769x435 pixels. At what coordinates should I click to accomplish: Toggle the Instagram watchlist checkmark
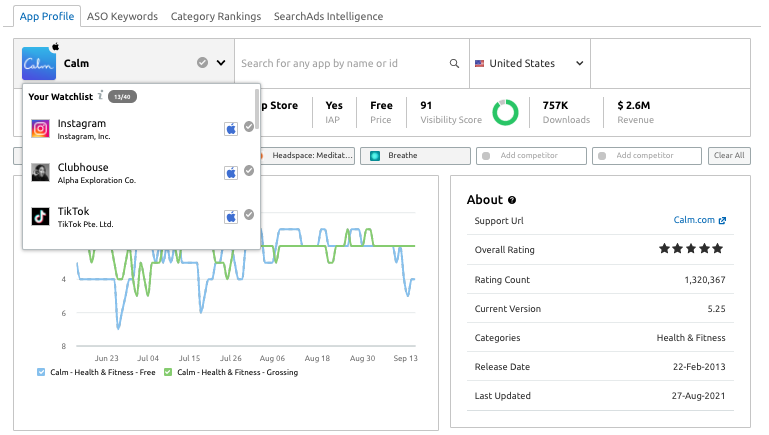point(249,127)
